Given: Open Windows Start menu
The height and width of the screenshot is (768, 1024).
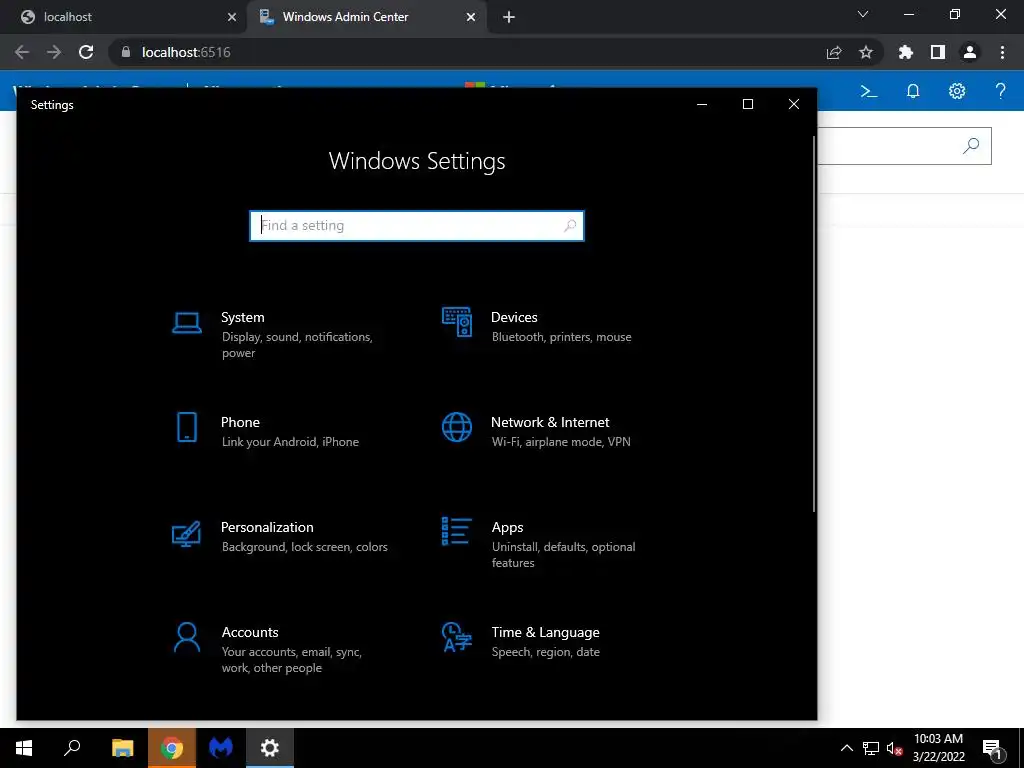Looking at the screenshot, I should (x=24, y=748).
